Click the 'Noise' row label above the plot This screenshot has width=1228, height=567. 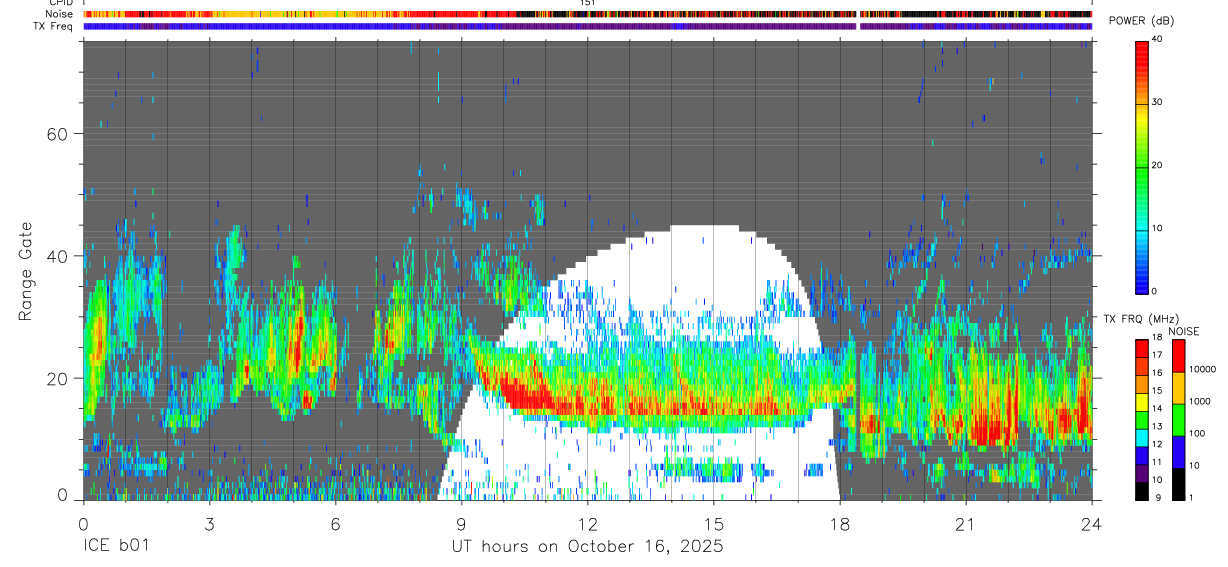(57, 14)
